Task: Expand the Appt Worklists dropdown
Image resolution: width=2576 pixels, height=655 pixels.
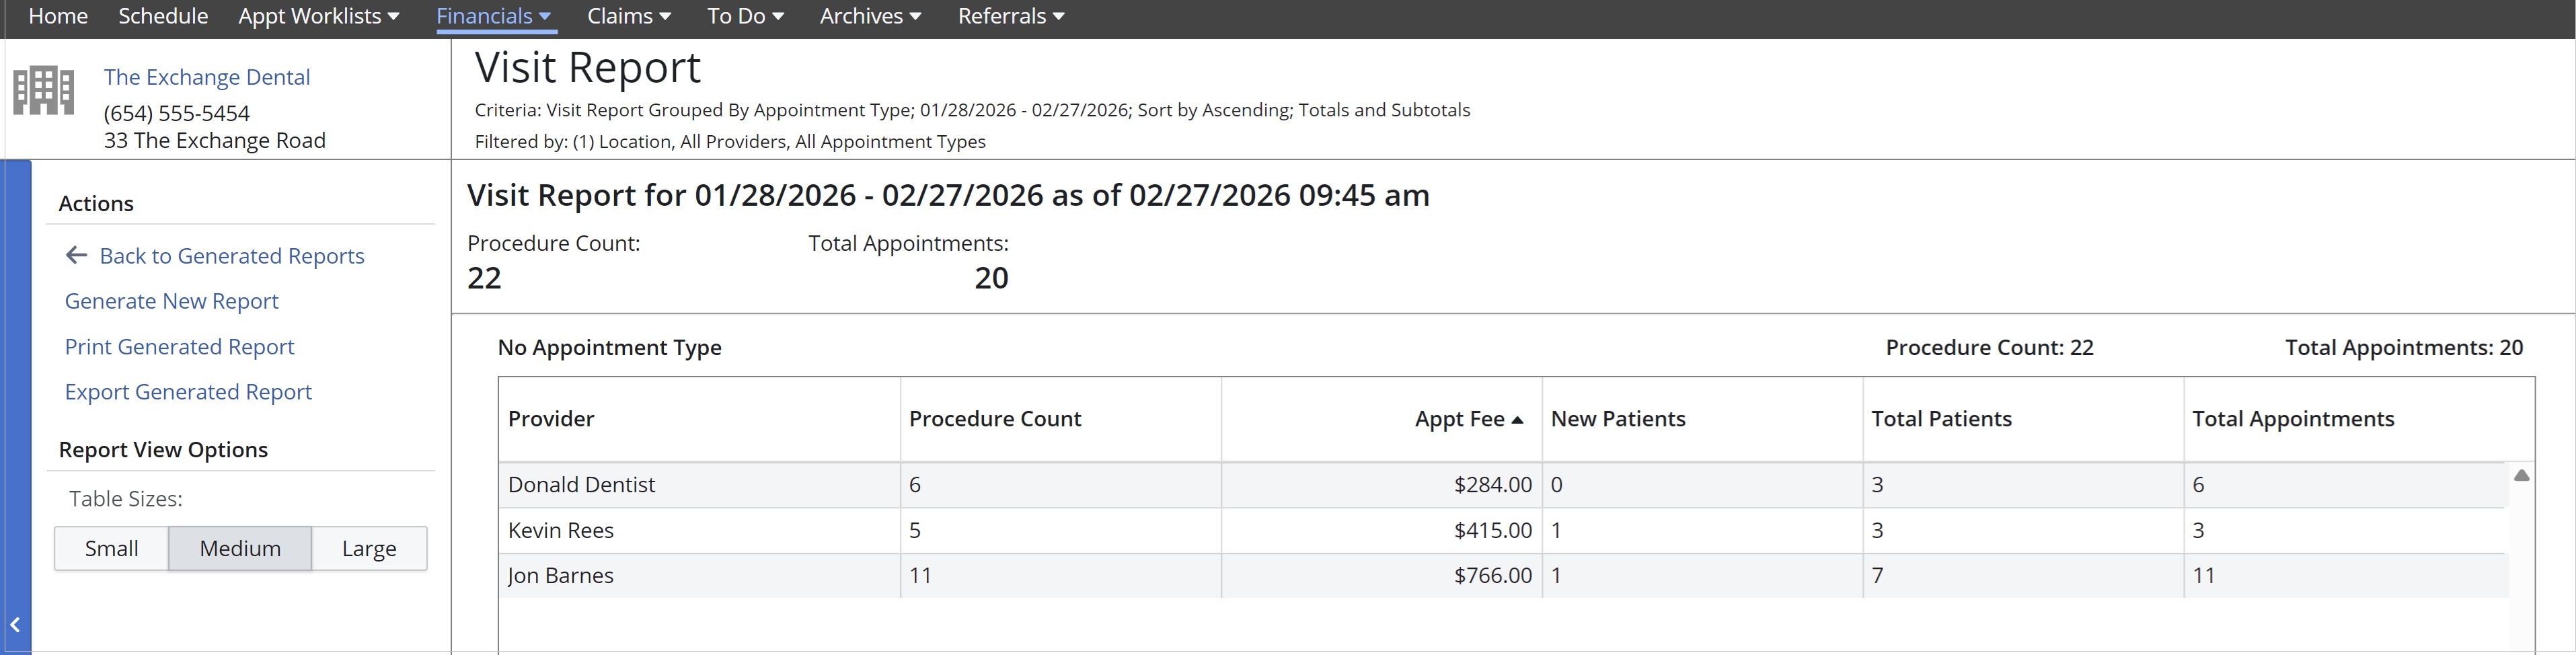Action: [318, 16]
